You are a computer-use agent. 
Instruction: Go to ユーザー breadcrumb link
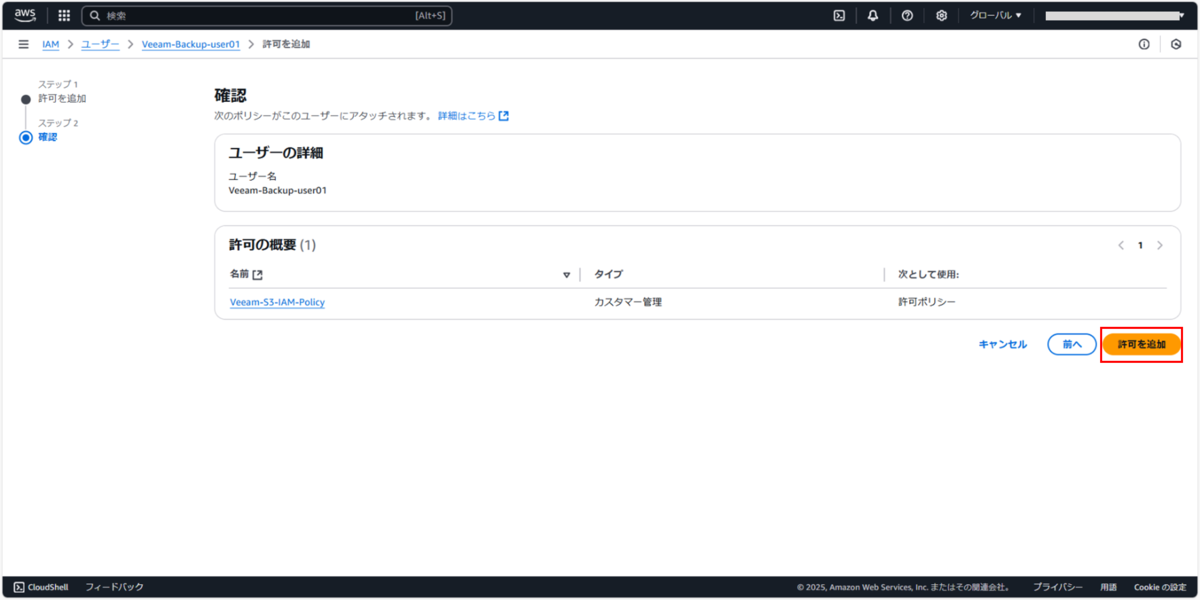pos(100,45)
